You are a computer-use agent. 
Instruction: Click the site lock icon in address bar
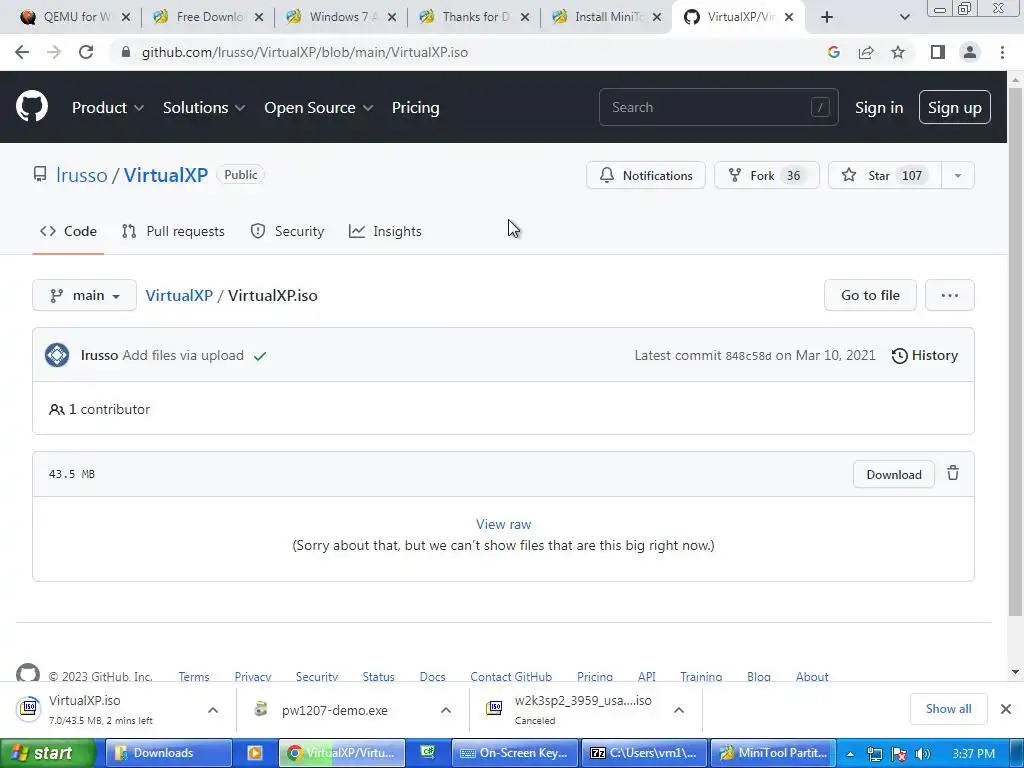[126, 52]
